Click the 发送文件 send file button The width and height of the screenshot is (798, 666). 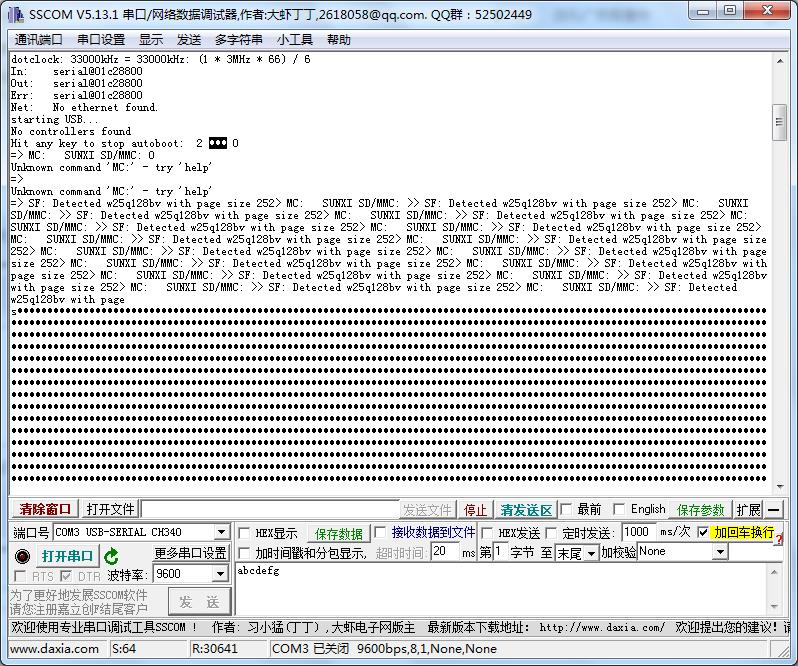click(427, 510)
